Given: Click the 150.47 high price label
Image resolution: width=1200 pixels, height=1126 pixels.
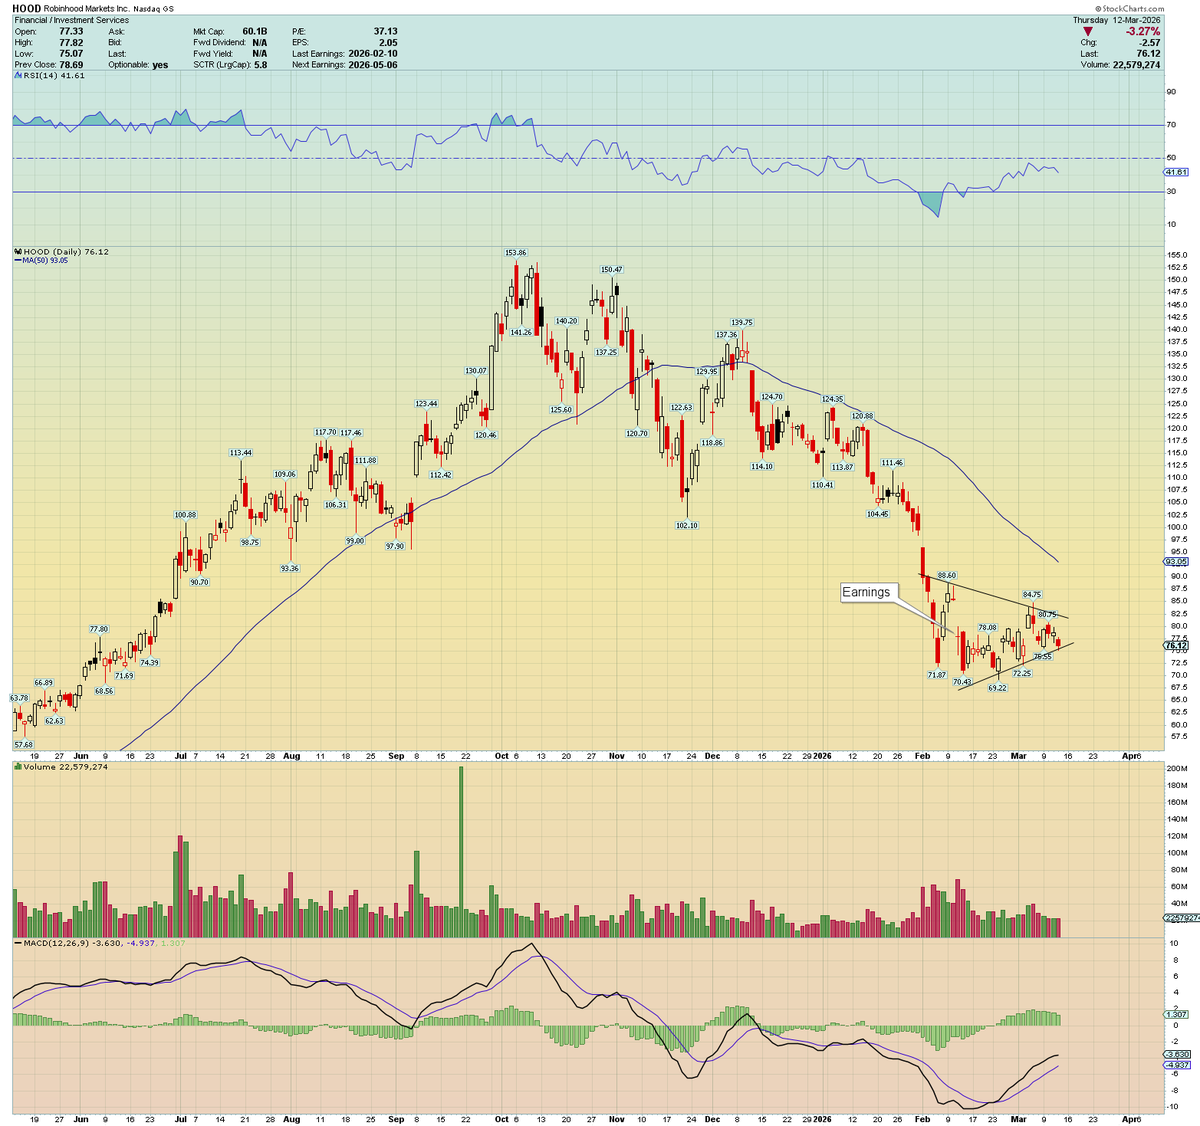Looking at the screenshot, I should [x=611, y=270].
